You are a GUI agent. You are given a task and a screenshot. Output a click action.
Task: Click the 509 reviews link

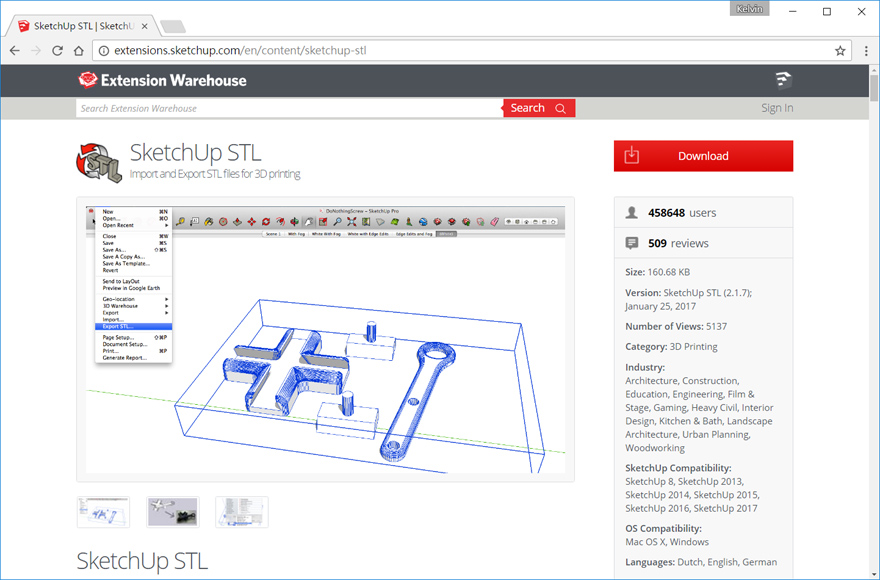[678, 243]
